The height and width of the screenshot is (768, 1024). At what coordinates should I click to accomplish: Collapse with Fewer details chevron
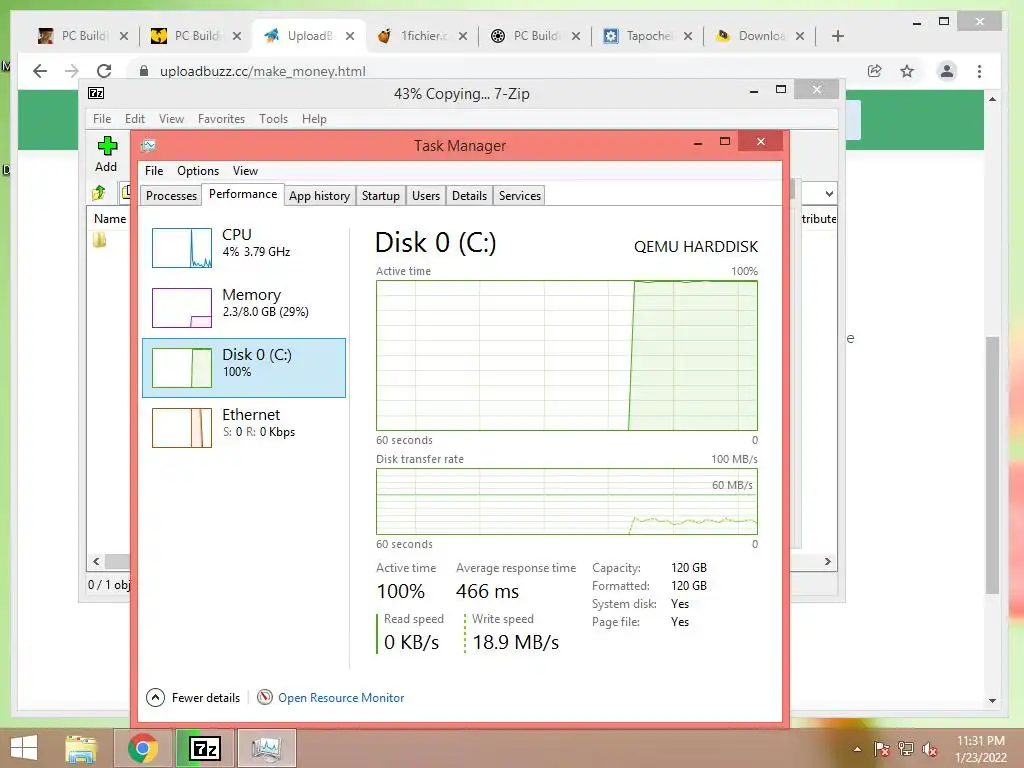(x=155, y=697)
